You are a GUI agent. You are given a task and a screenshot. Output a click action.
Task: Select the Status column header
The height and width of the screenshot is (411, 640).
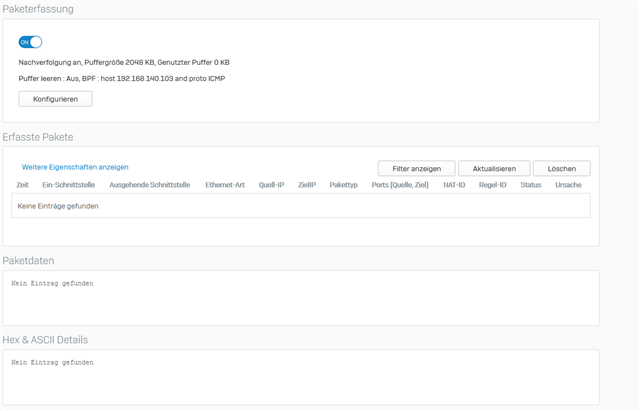[531, 185]
